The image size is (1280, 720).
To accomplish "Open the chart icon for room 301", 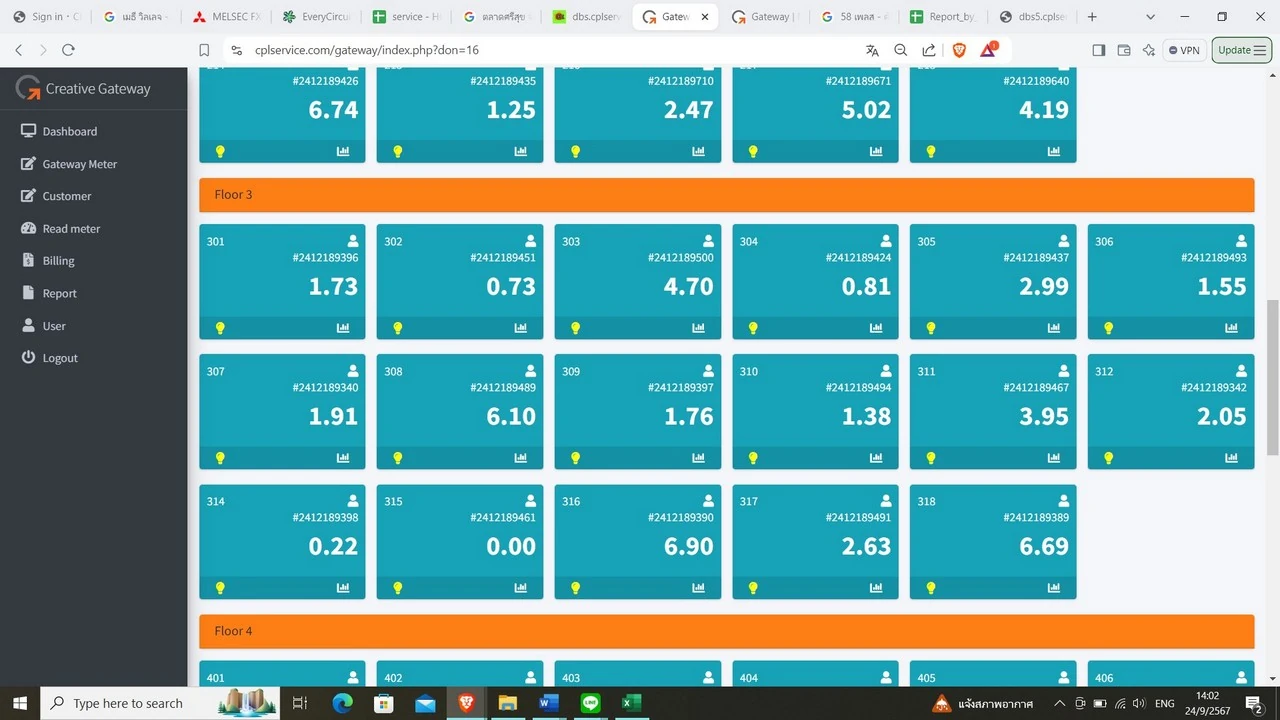I will [343, 328].
